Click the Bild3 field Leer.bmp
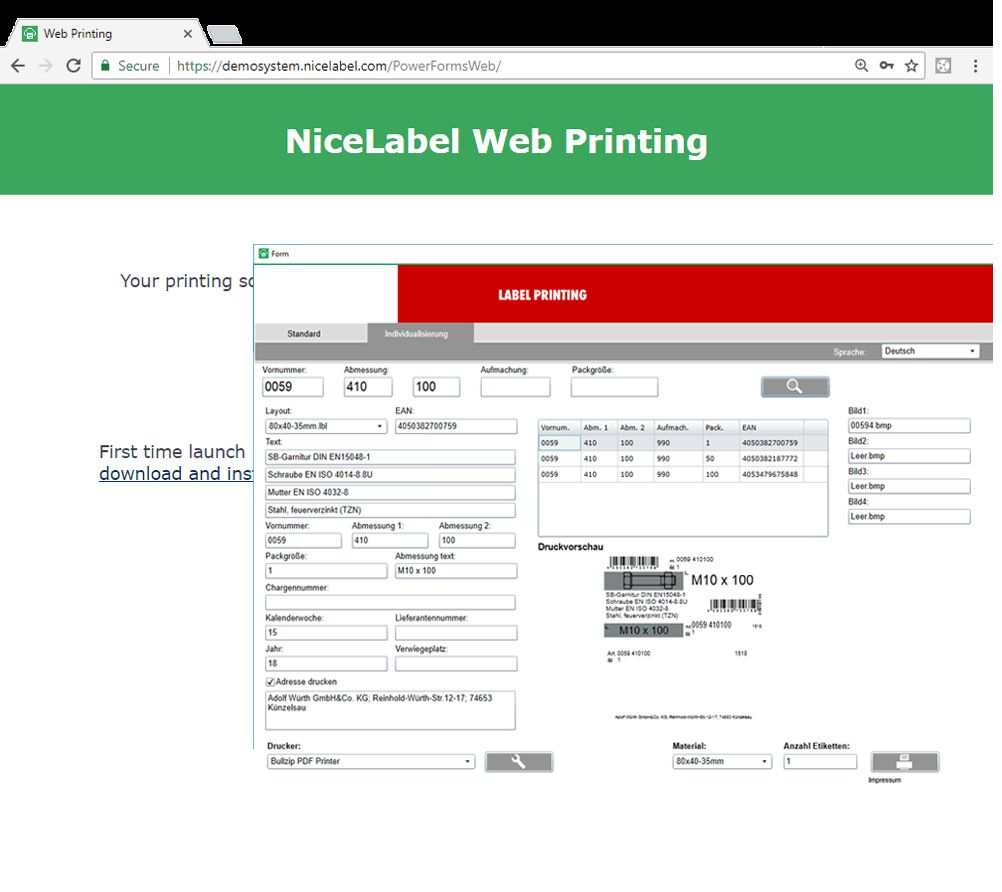Viewport: 1002px width, 892px height. pos(909,486)
